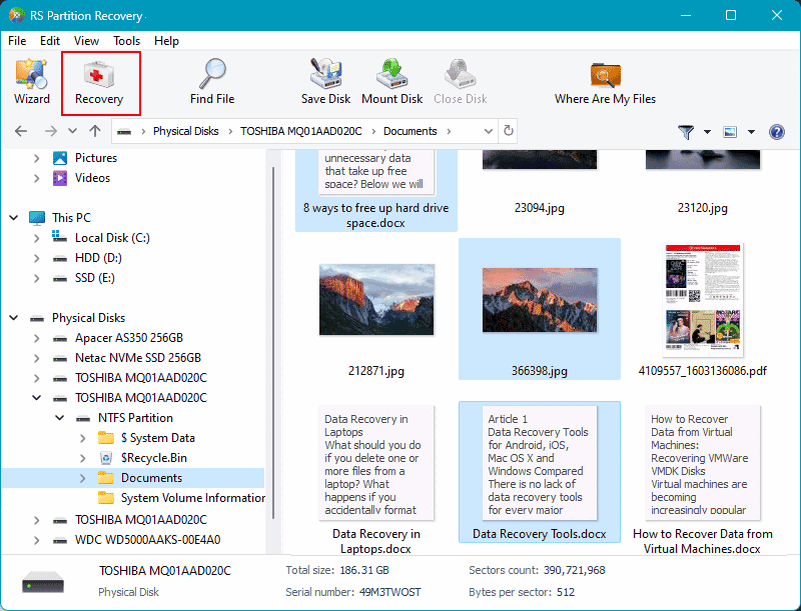Select Data Recovery in Laptops.docx file
Screen dimensions: 801x611
(x=376, y=478)
